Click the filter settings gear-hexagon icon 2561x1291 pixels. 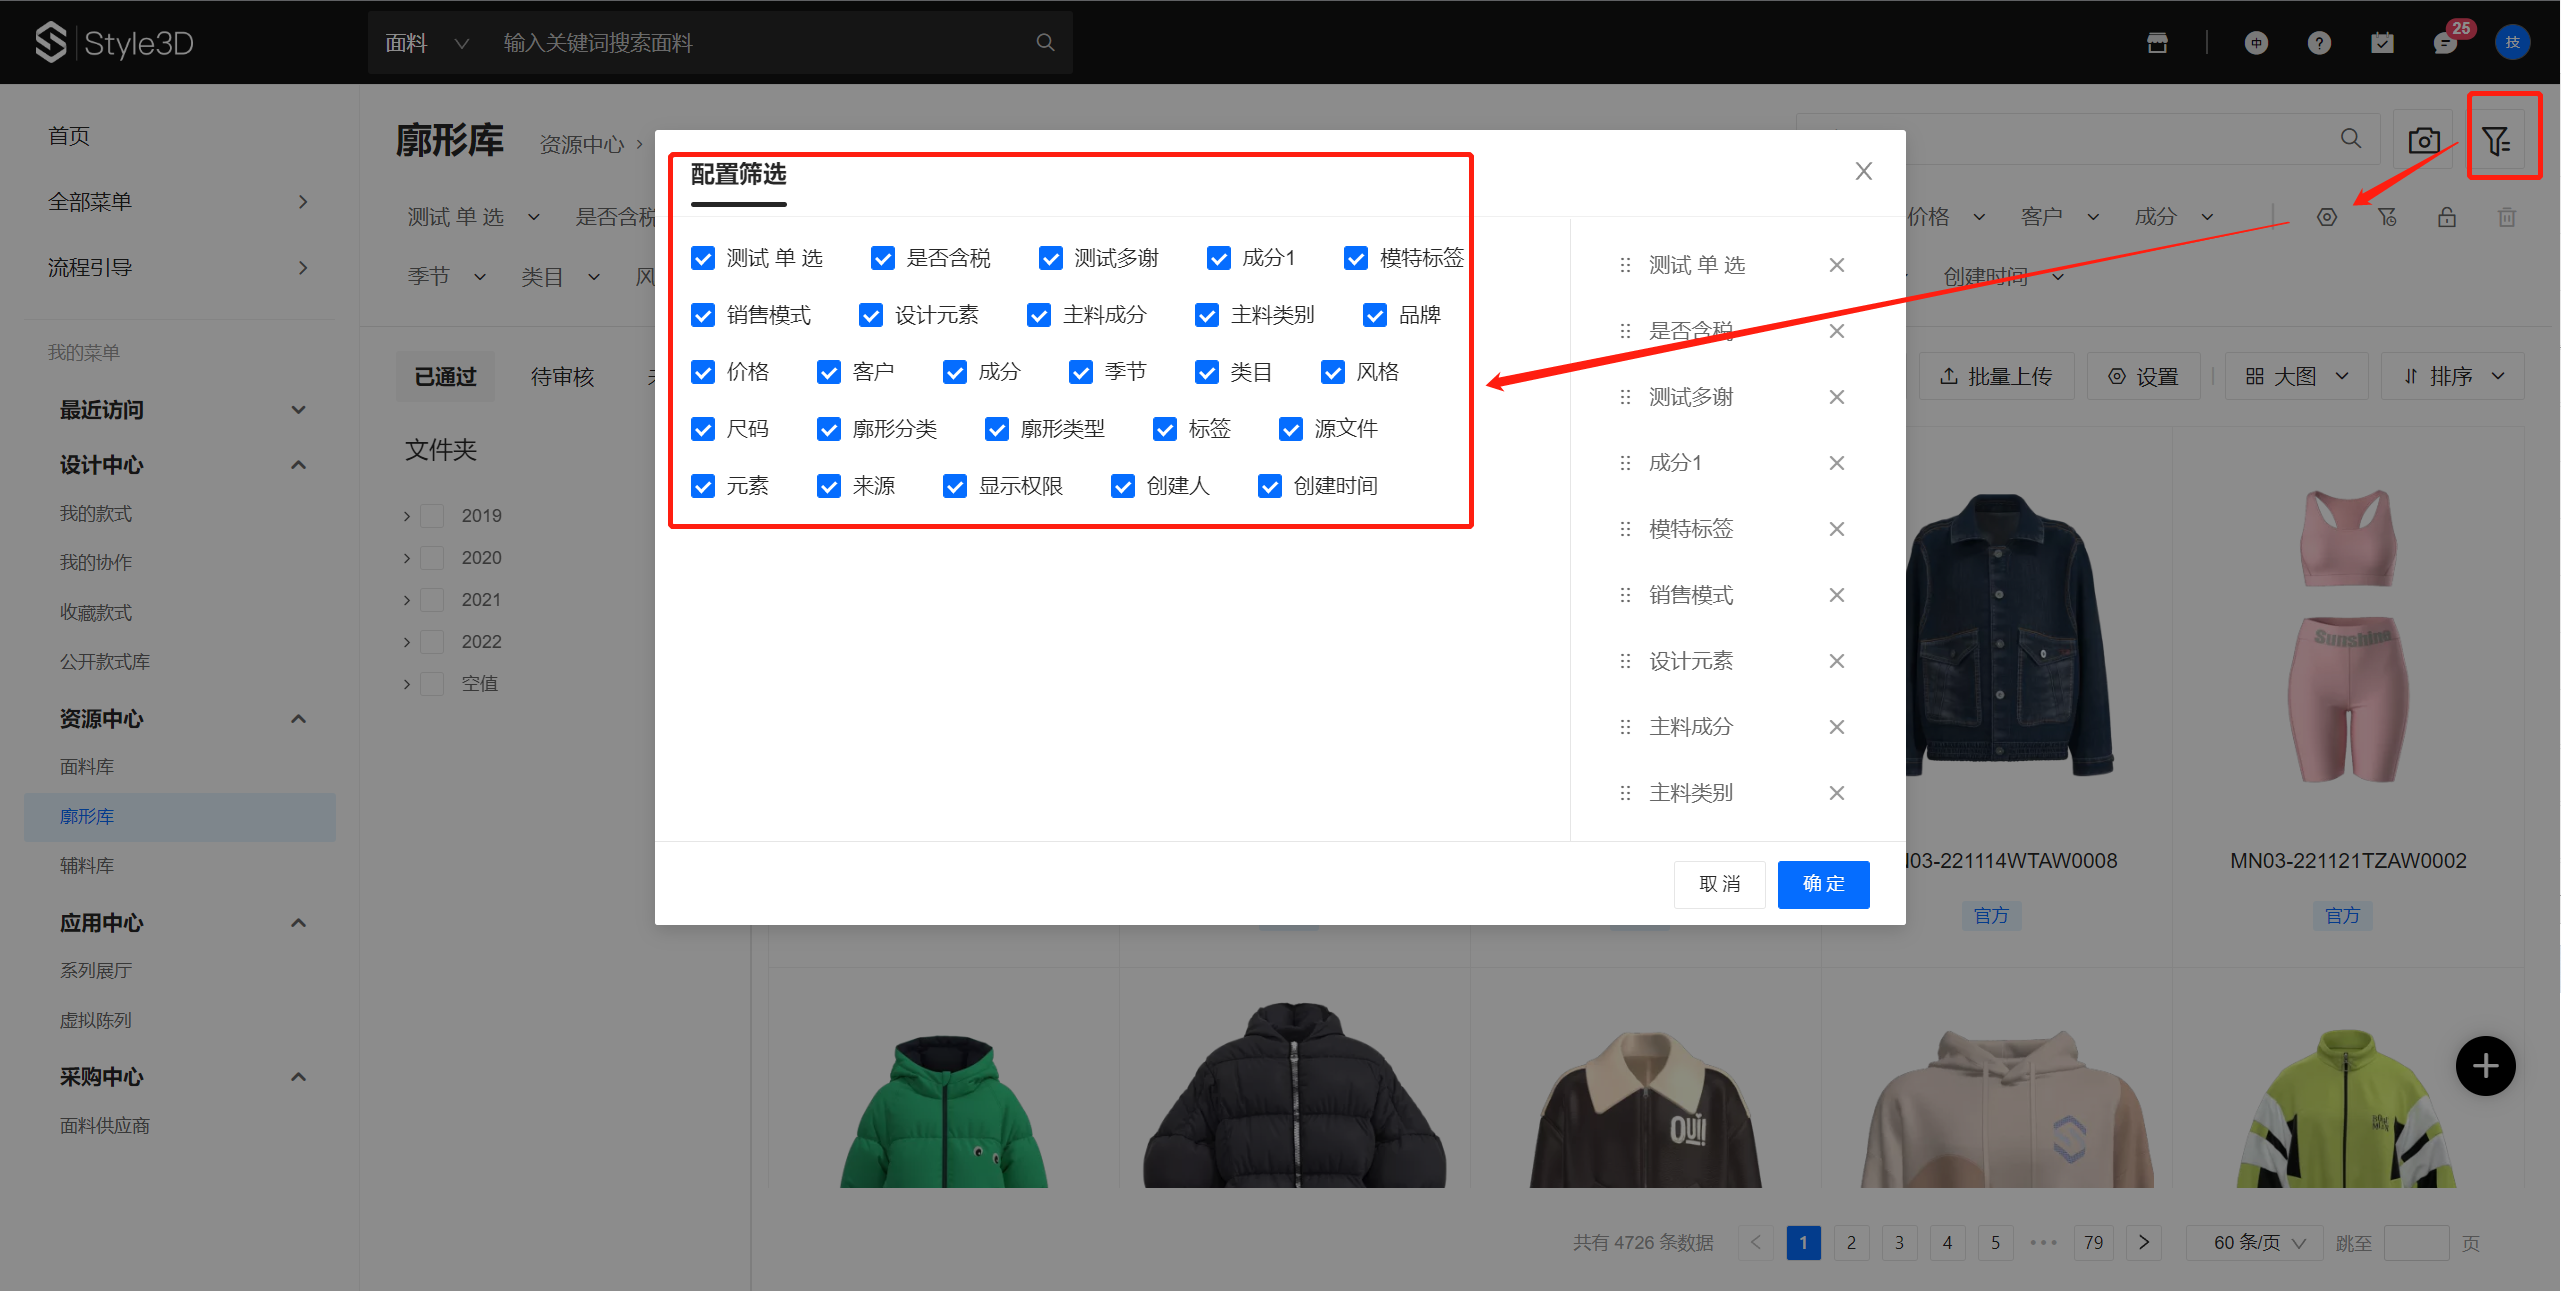point(2327,217)
